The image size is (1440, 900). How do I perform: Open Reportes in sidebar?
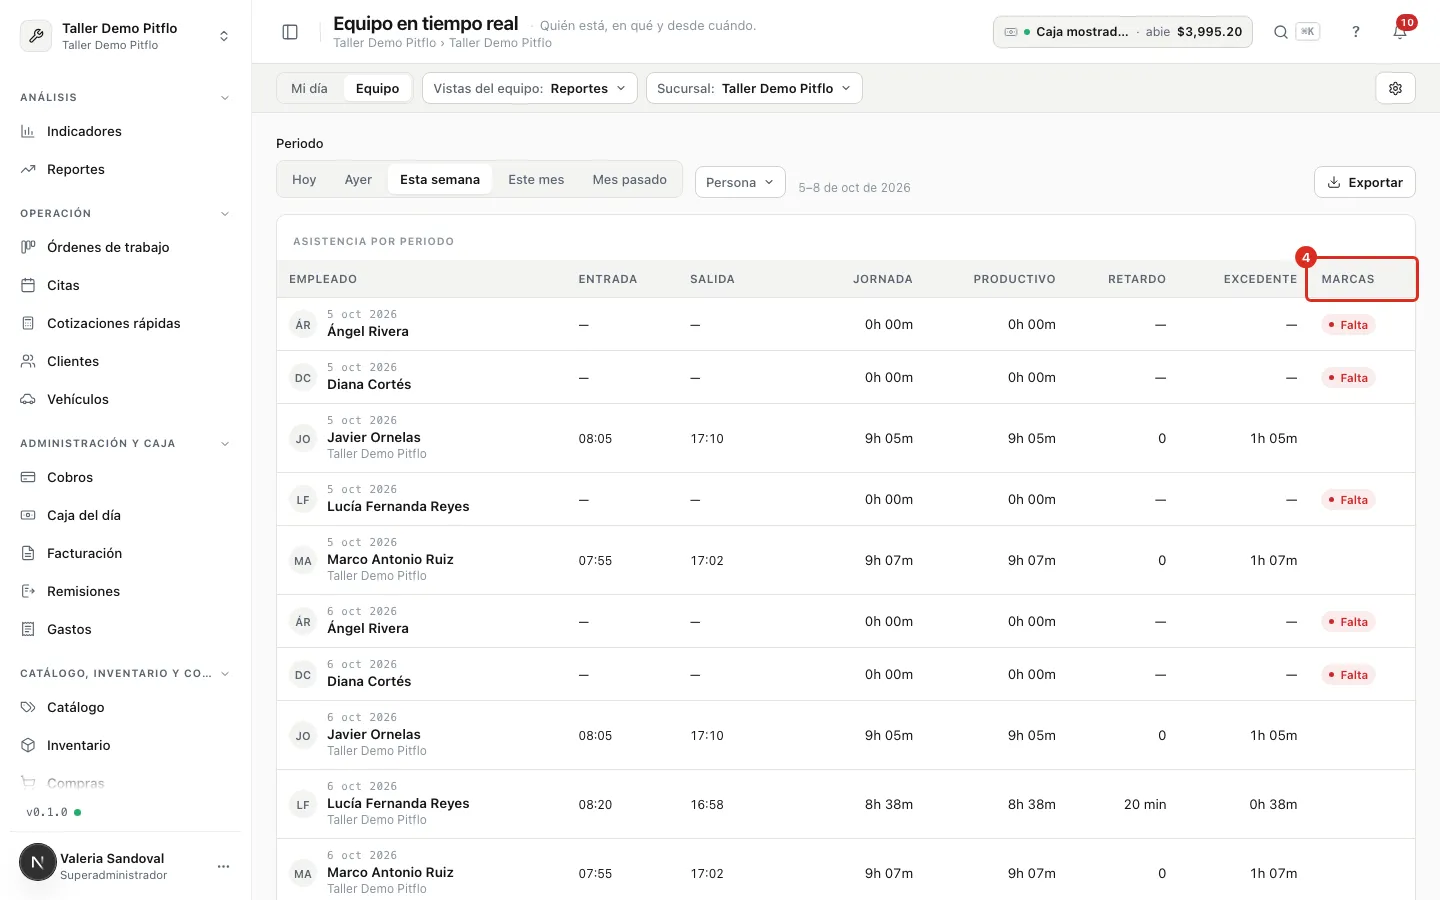coord(125,169)
